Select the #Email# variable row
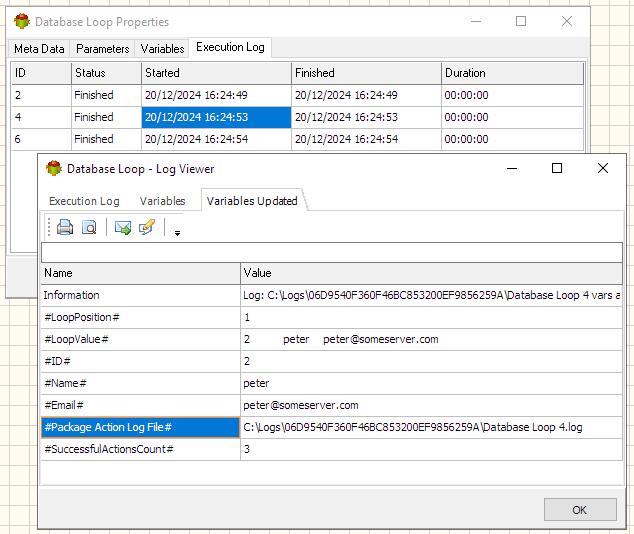 pos(332,405)
